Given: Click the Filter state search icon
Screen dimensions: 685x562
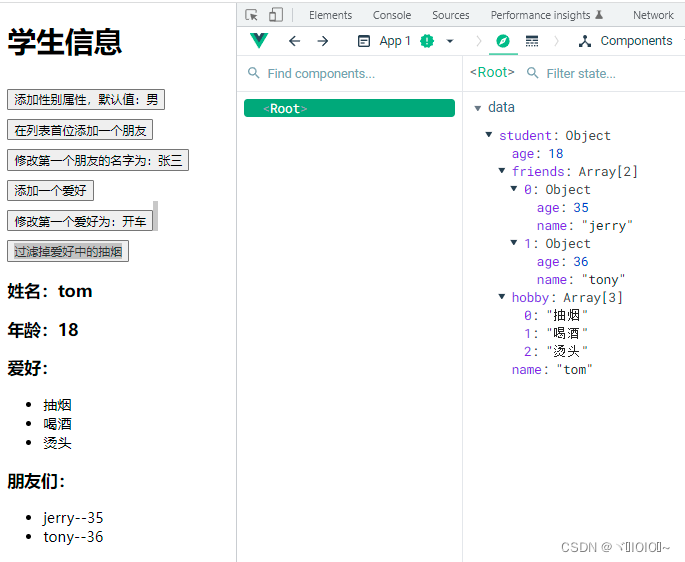Looking at the screenshot, I should pyautogui.click(x=533, y=73).
